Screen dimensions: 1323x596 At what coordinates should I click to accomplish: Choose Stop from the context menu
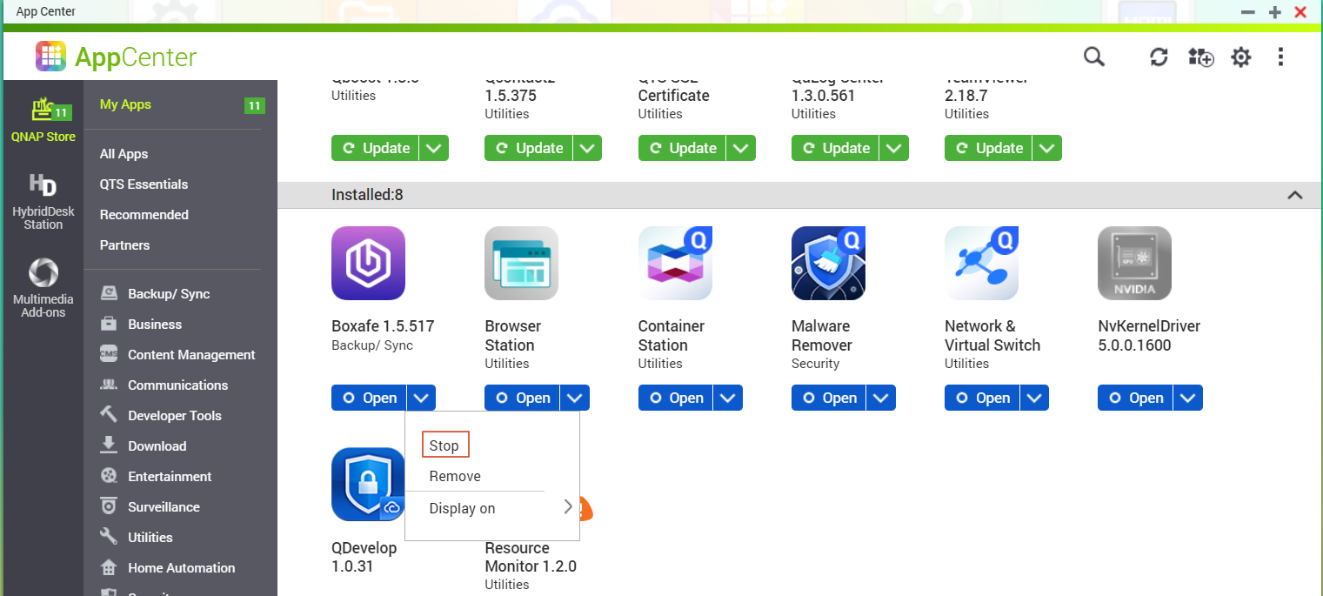[x=444, y=446]
